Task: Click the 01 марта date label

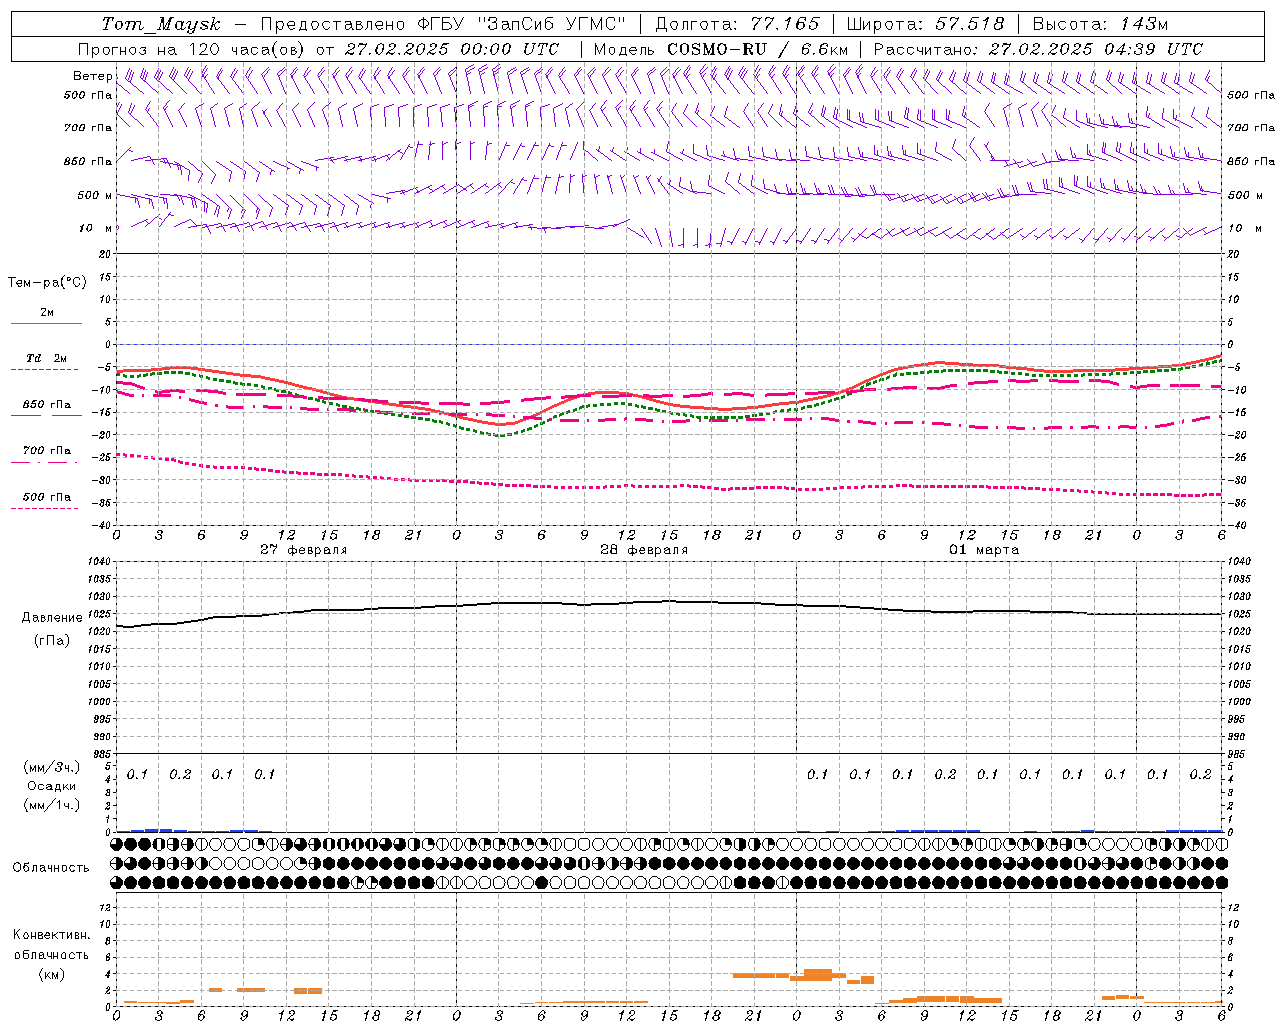Action: click(984, 550)
